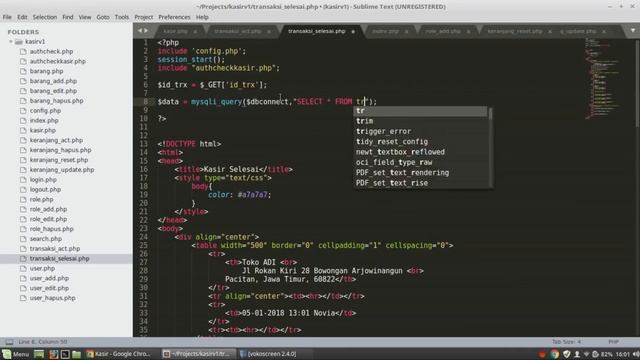Open the File menu
Image resolution: width=640 pixels, height=360 pixels.
7,17
